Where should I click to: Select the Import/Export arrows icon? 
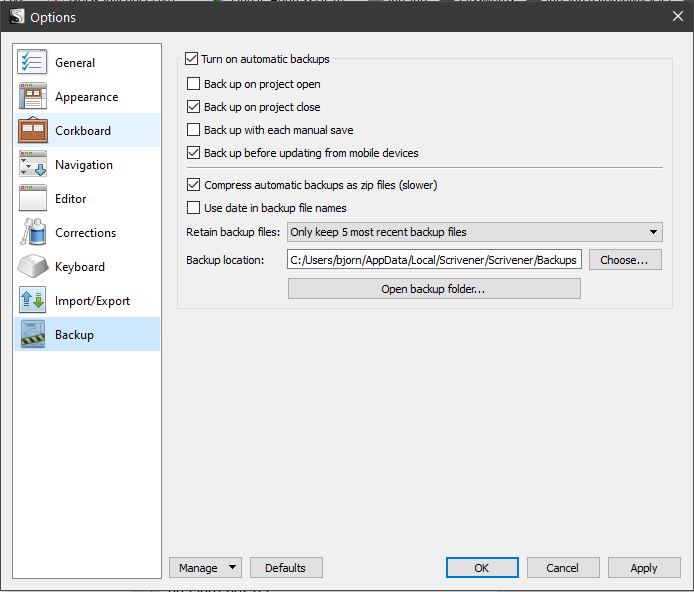point(32,300)
